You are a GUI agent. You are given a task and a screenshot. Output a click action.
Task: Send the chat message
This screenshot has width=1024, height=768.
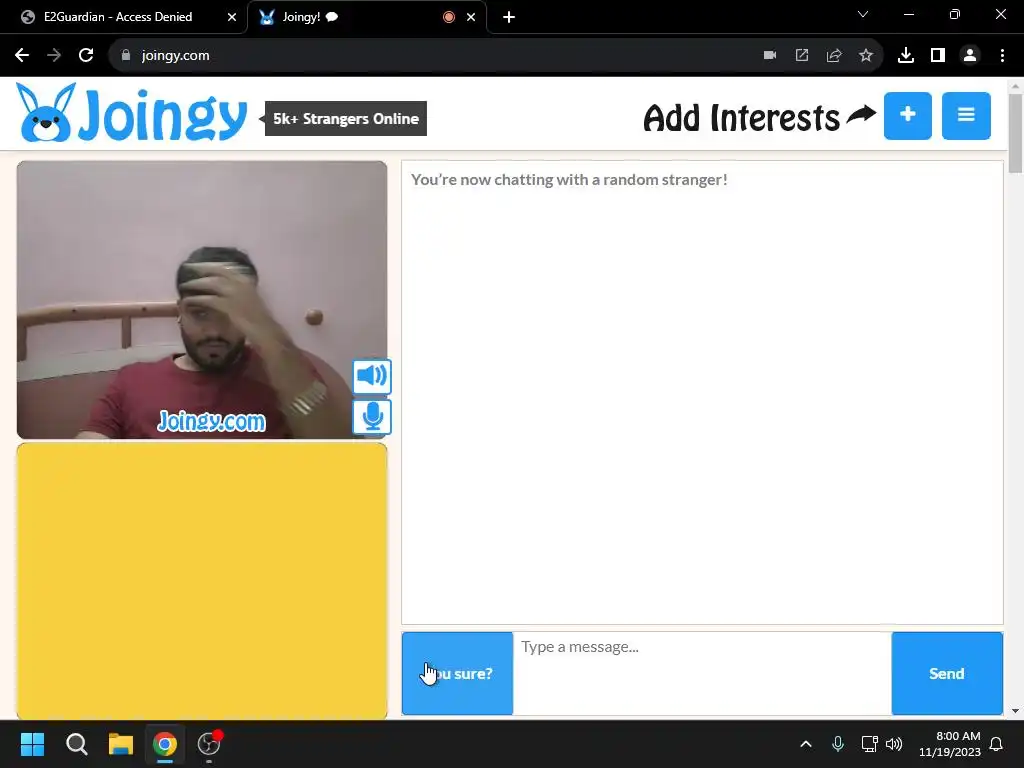click(947, 673)
